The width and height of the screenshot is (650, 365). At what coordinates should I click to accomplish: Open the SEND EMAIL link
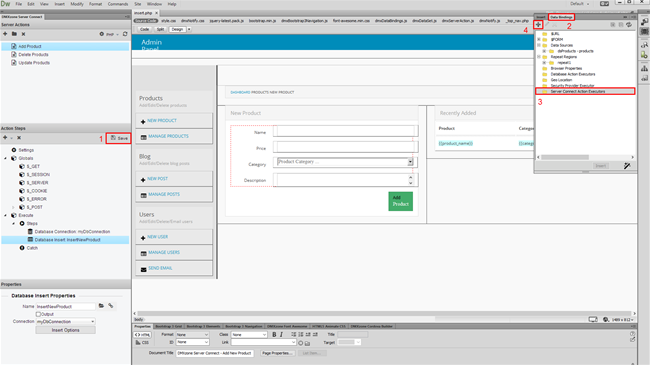click(160, 268)
